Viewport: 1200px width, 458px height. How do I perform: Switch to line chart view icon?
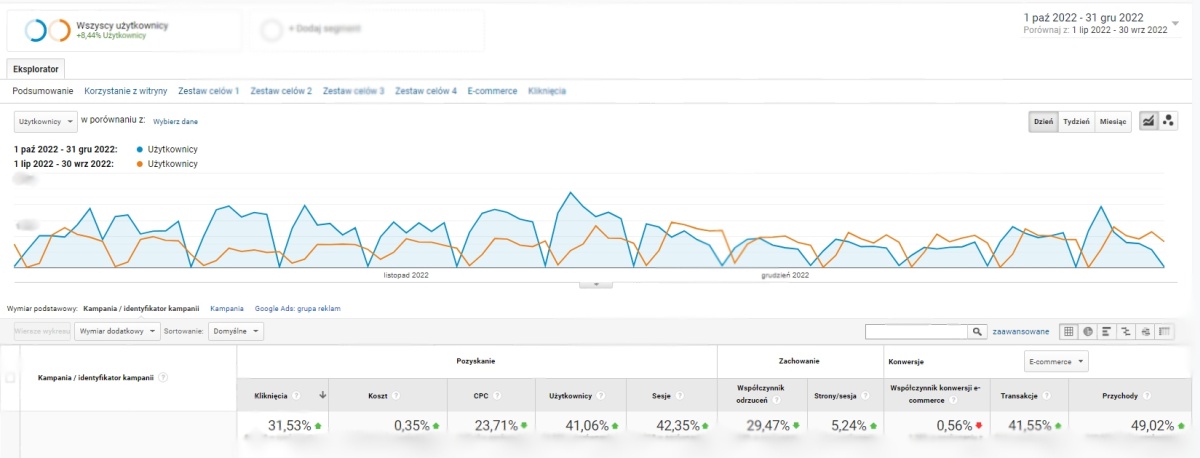(x=1148, y=121)
